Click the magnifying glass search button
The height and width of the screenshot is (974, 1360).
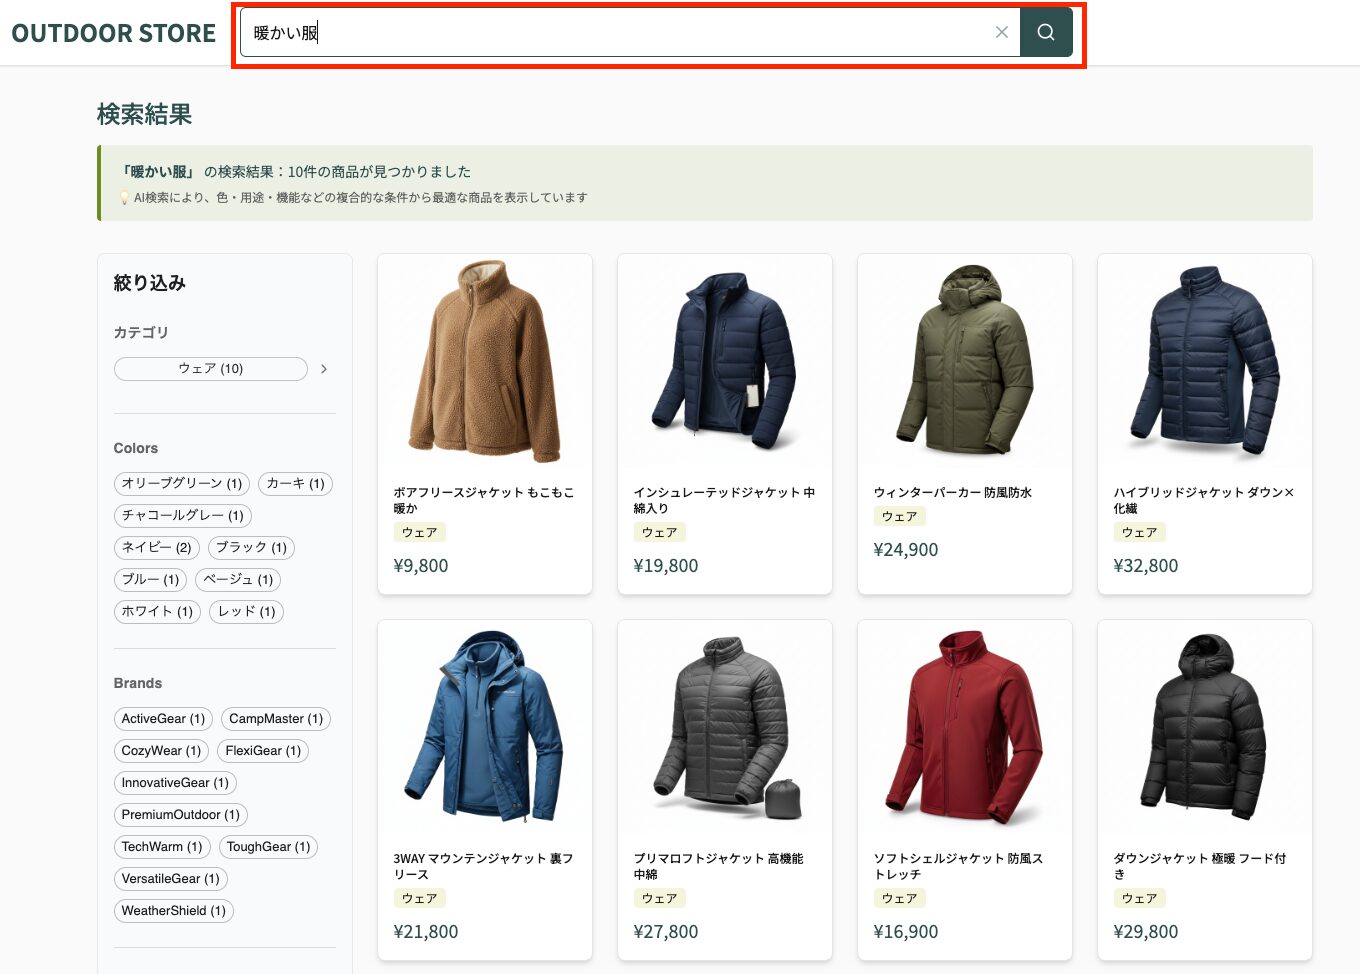tap(1045, 32)
